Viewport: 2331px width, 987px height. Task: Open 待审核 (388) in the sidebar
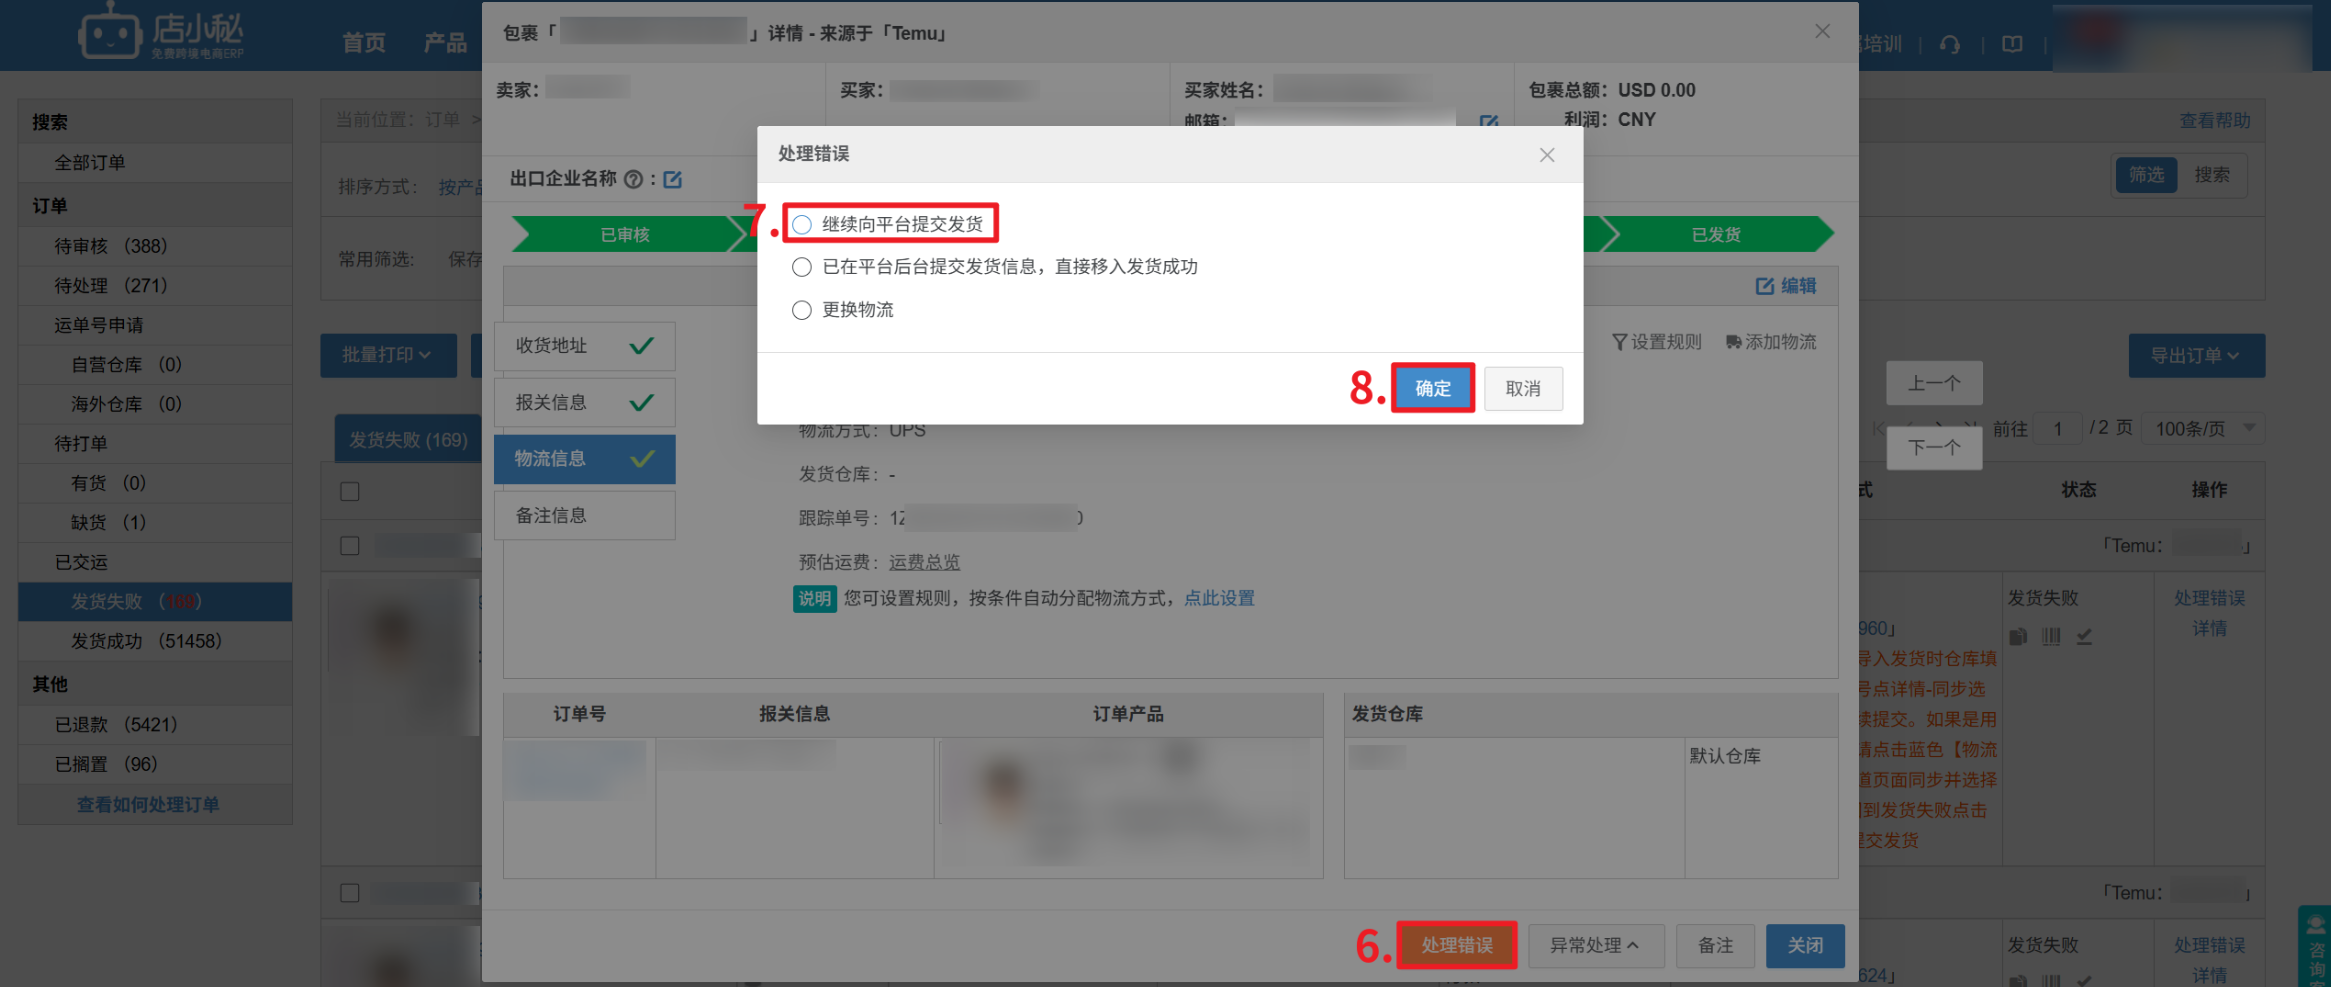155,246
